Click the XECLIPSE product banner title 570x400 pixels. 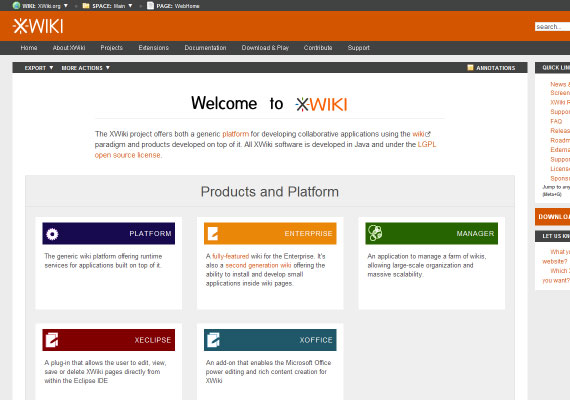click(x=153, y=340)
